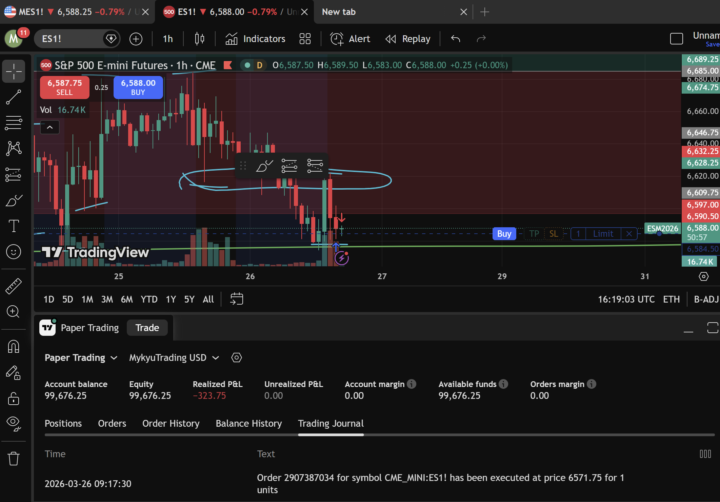The width and height of the screenshot is (720, 502).
Task: Grab the floating toolbar drag handle
Action: 243,166
